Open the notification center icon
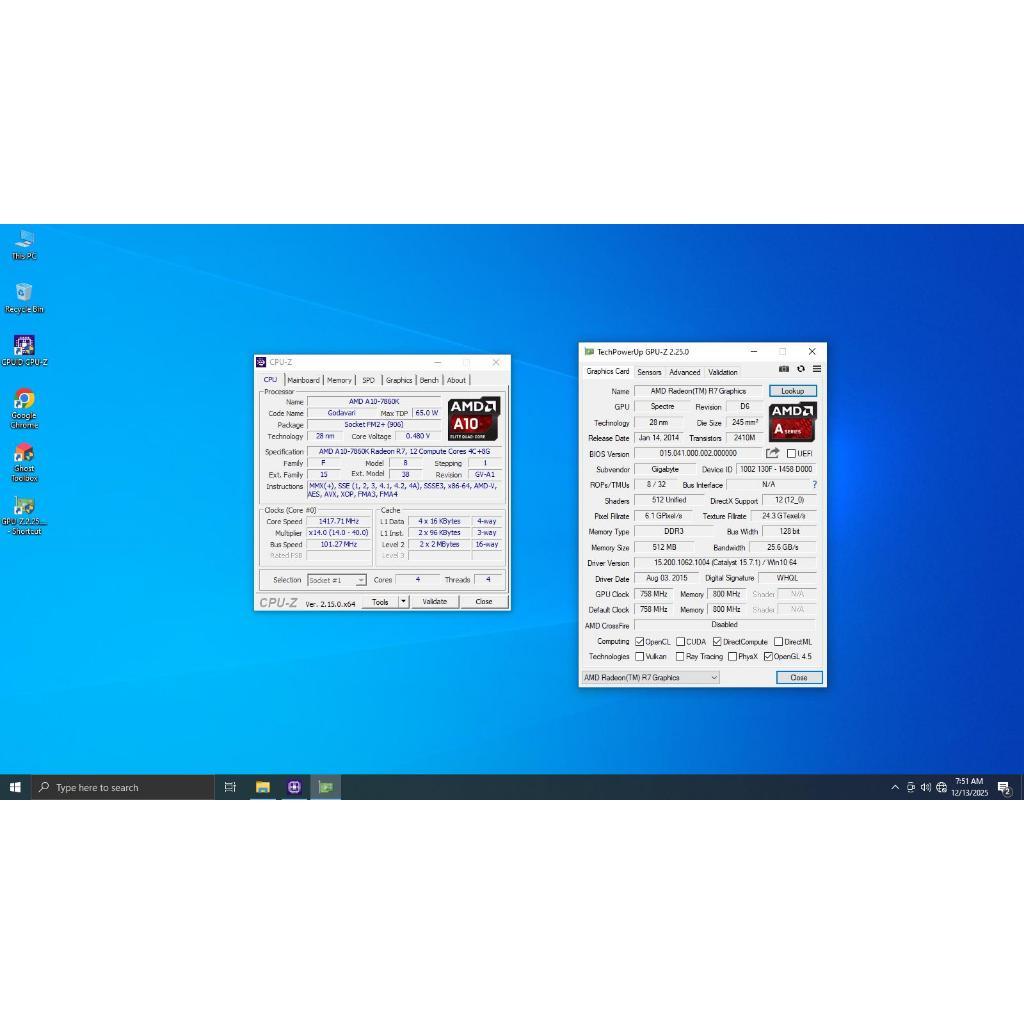Image resolution: width=1024 pixels, height=1024 pixels. pos(1004,788)
